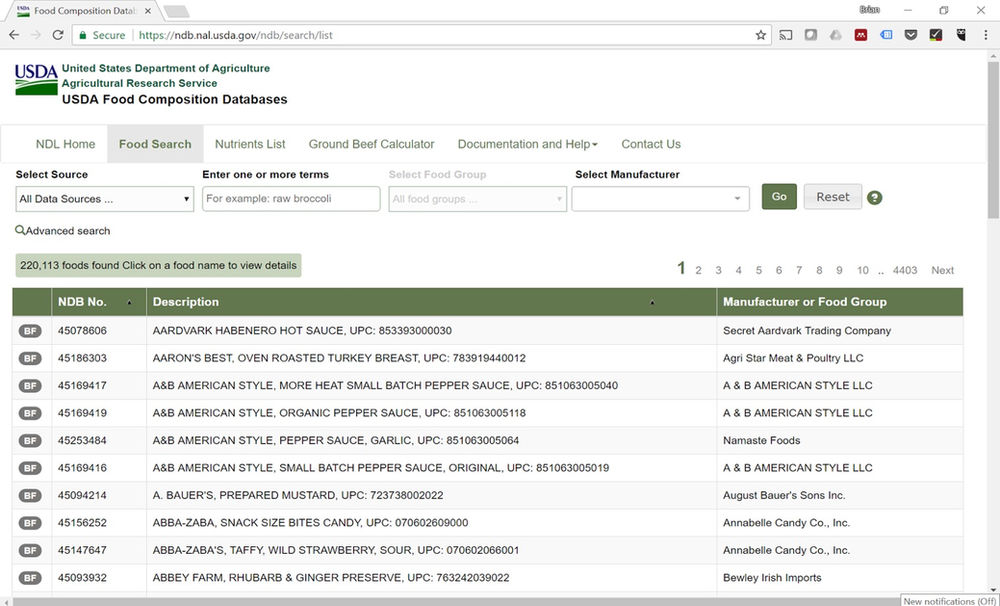Click the BF badge for Abbey Farm preserve

click(30, 578)
